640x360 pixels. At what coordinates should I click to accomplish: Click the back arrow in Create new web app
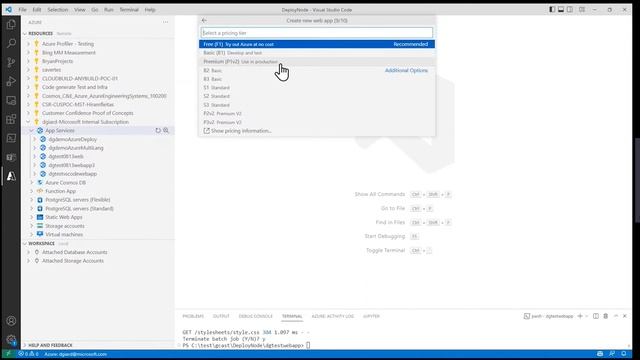pyautogui.click(x=204, y=20)
